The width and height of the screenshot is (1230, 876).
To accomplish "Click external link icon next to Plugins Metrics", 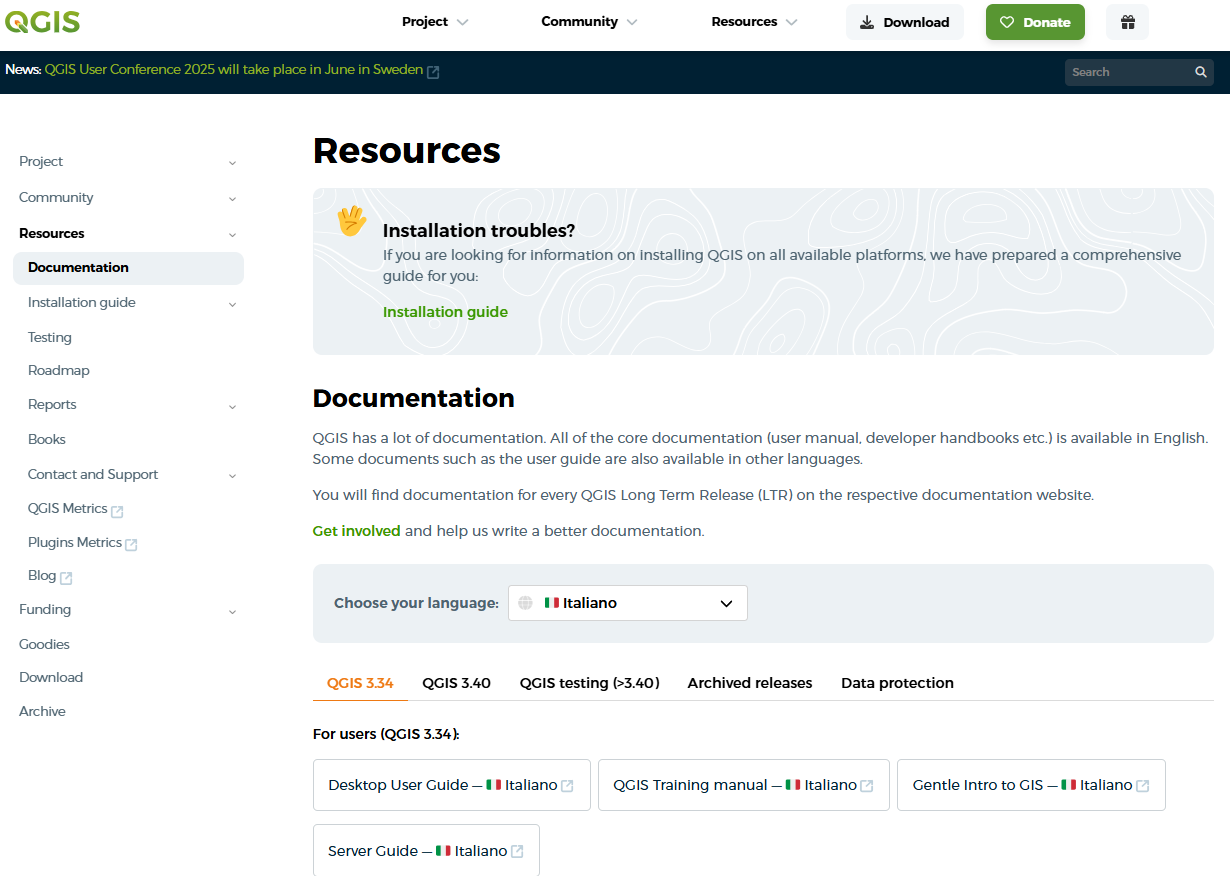I will pyautogui.click(x=131, y=545).
